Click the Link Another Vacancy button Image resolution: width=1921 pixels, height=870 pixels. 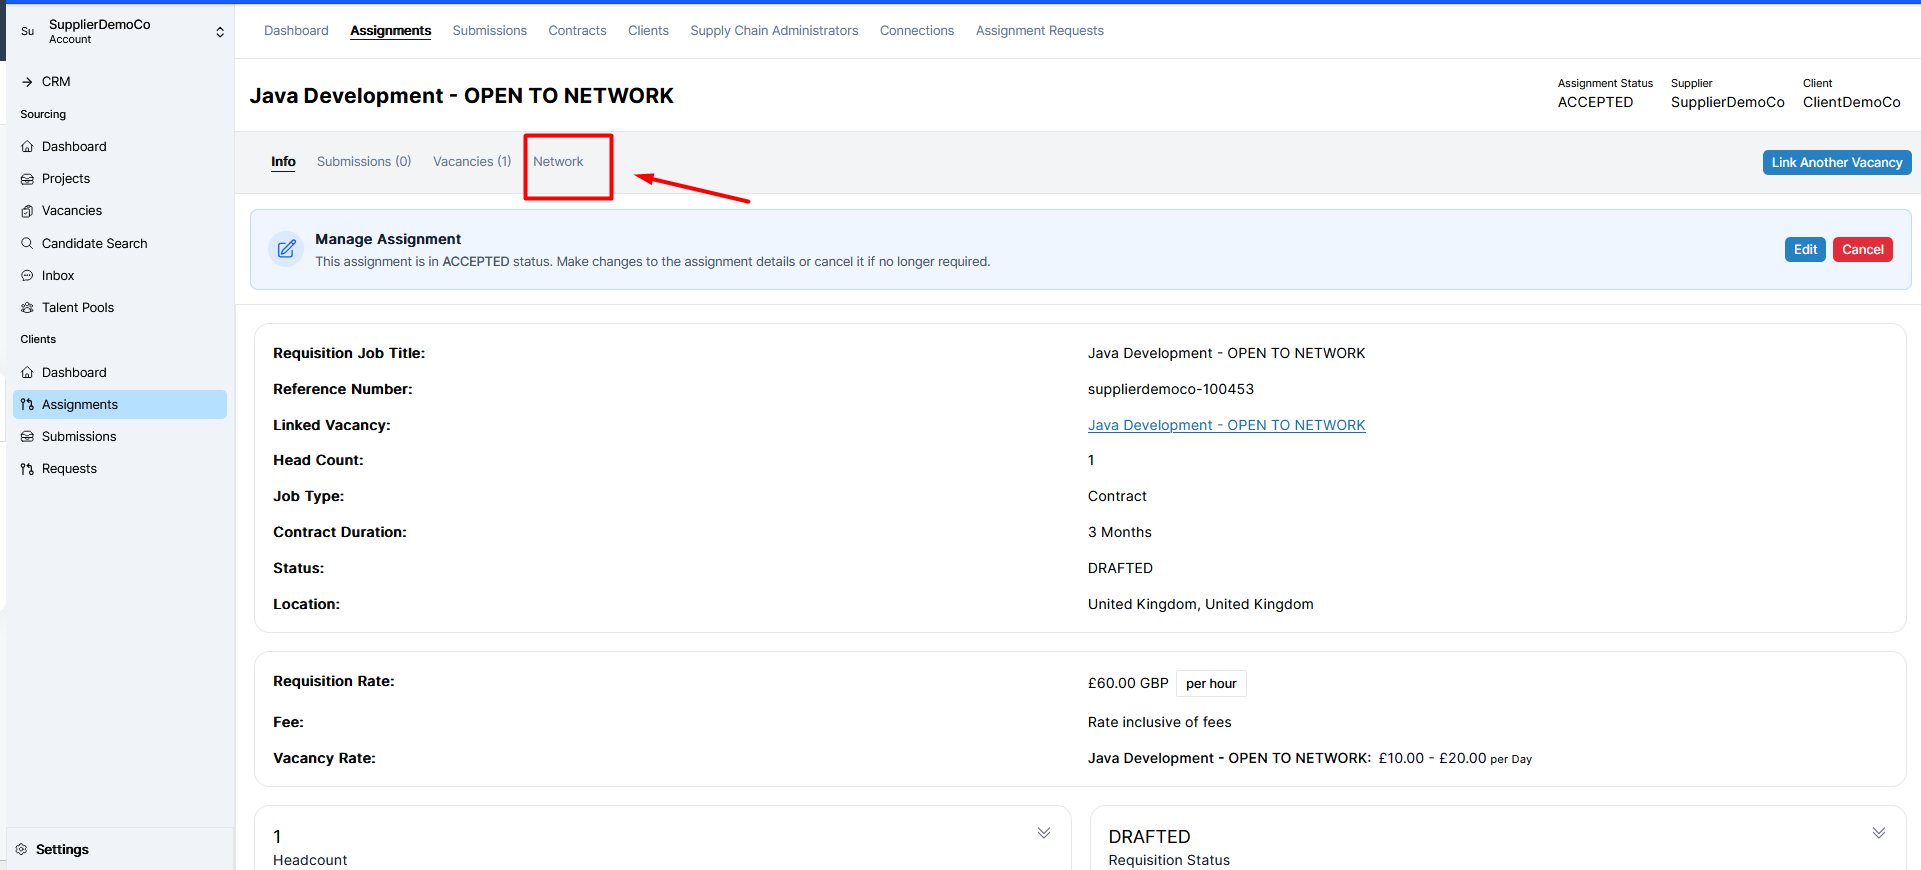pyautogui.click(x=1836, y=162)
